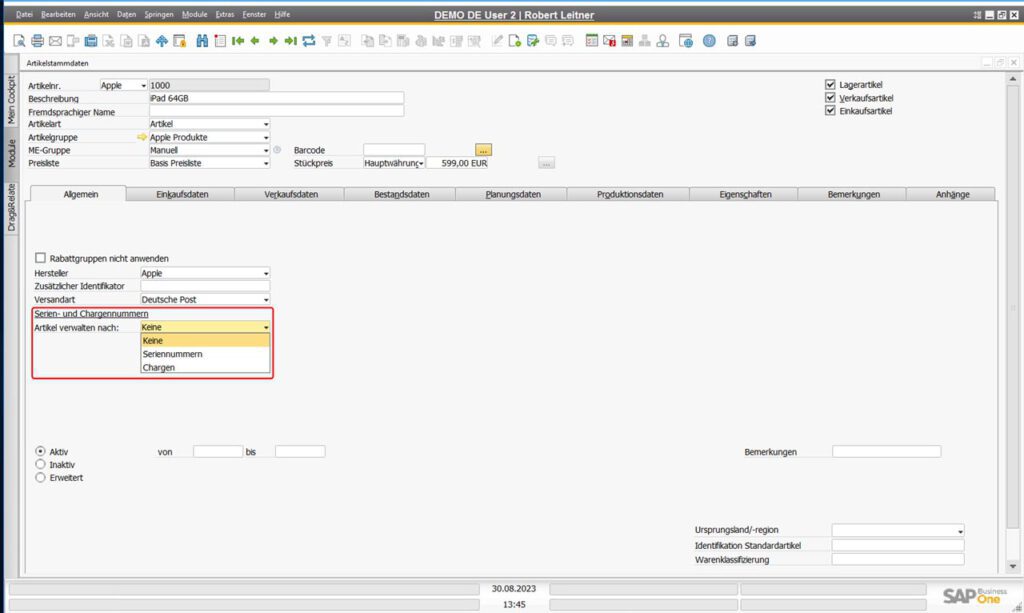This screenshot has width=1024, height=613.
Task: Click the Bemerkungen field beside status options
Action: pos(886,451)
